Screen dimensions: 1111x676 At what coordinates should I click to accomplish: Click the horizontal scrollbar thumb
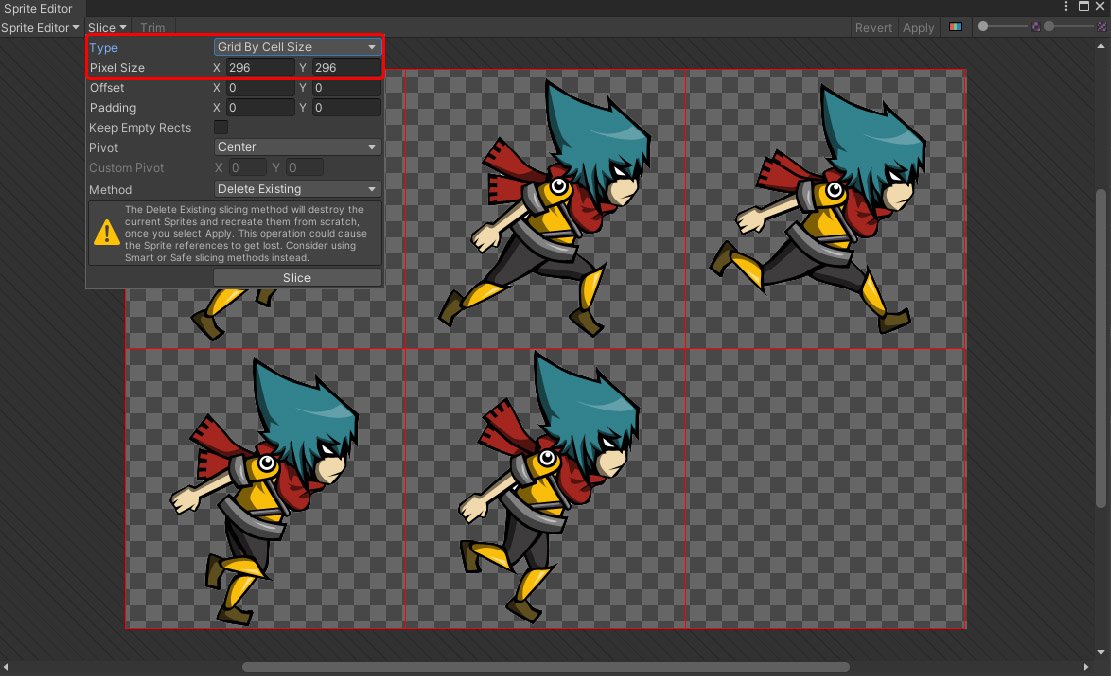click(546, 667)
